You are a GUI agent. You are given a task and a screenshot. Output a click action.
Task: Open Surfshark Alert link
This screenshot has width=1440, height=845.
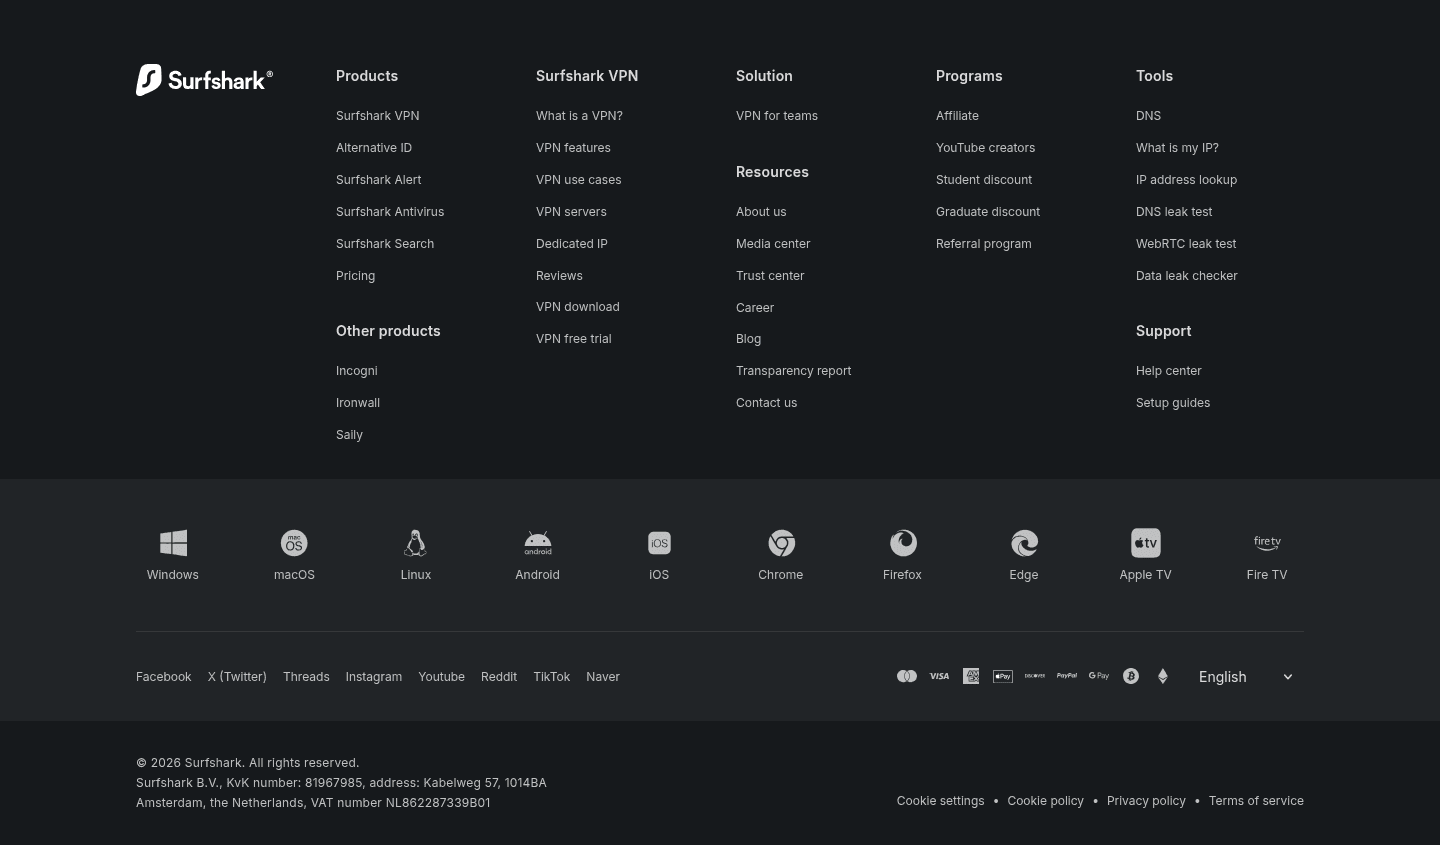click(x=378, y=180)
